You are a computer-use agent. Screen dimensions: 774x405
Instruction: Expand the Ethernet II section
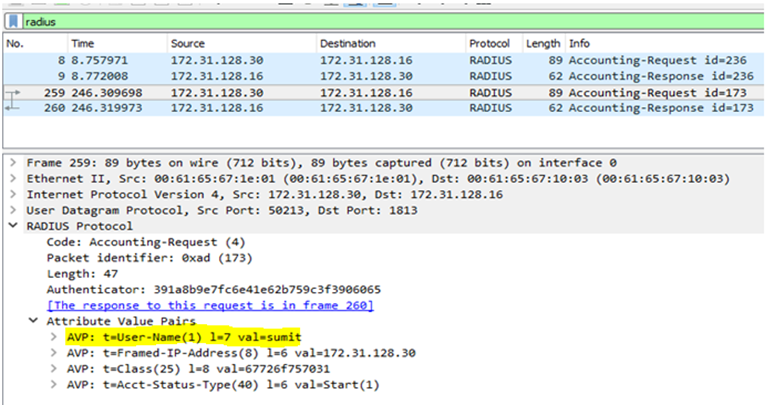point(11,178)
